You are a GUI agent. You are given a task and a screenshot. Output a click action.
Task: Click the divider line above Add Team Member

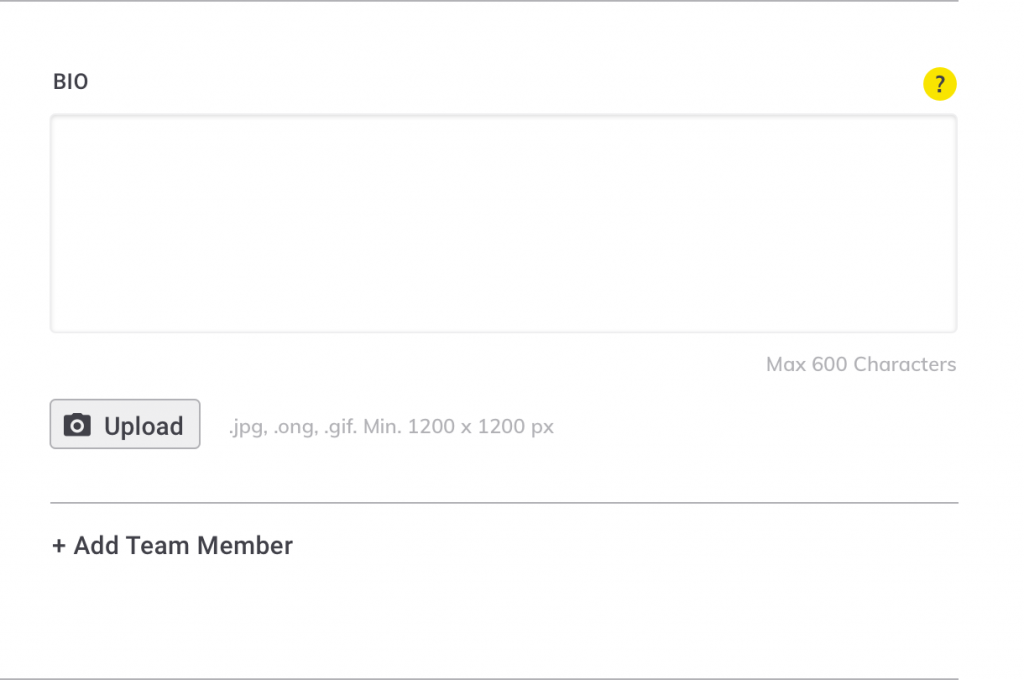[x=504, y=503]
